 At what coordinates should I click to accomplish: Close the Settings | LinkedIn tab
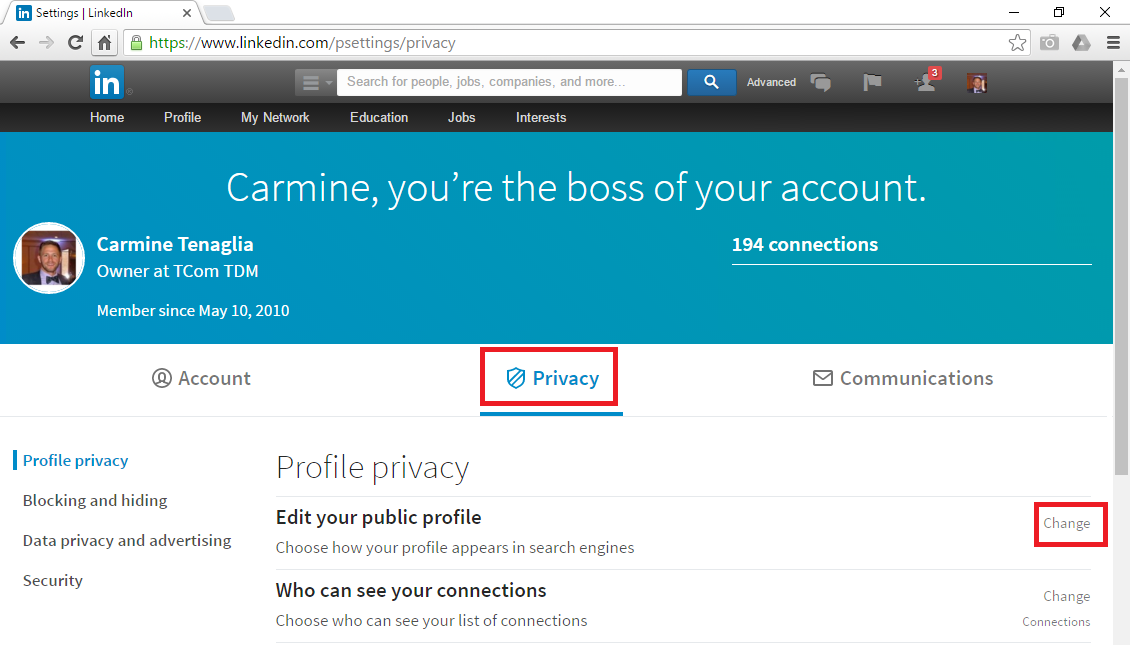coord(187,13)
